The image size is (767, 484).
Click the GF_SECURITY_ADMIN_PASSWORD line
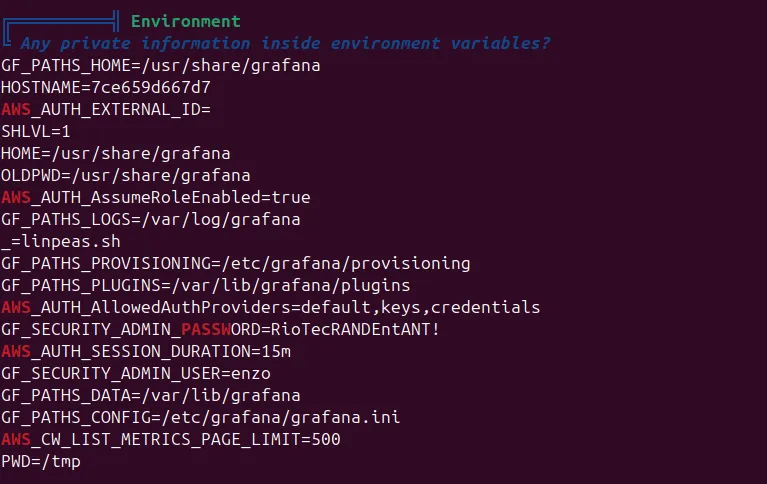tap(220, 329)
